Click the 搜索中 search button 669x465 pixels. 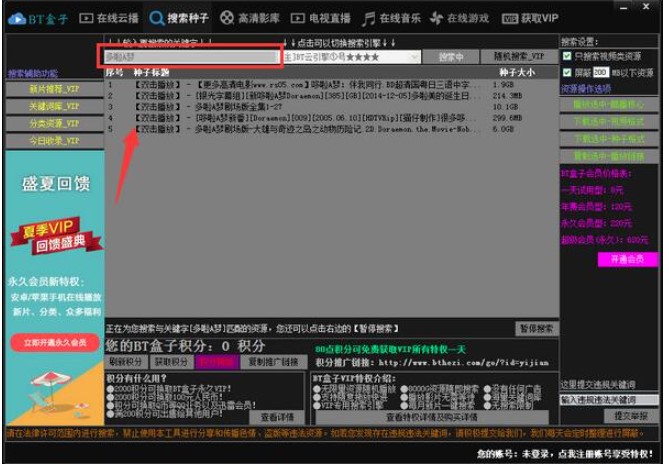pos(451,57)
